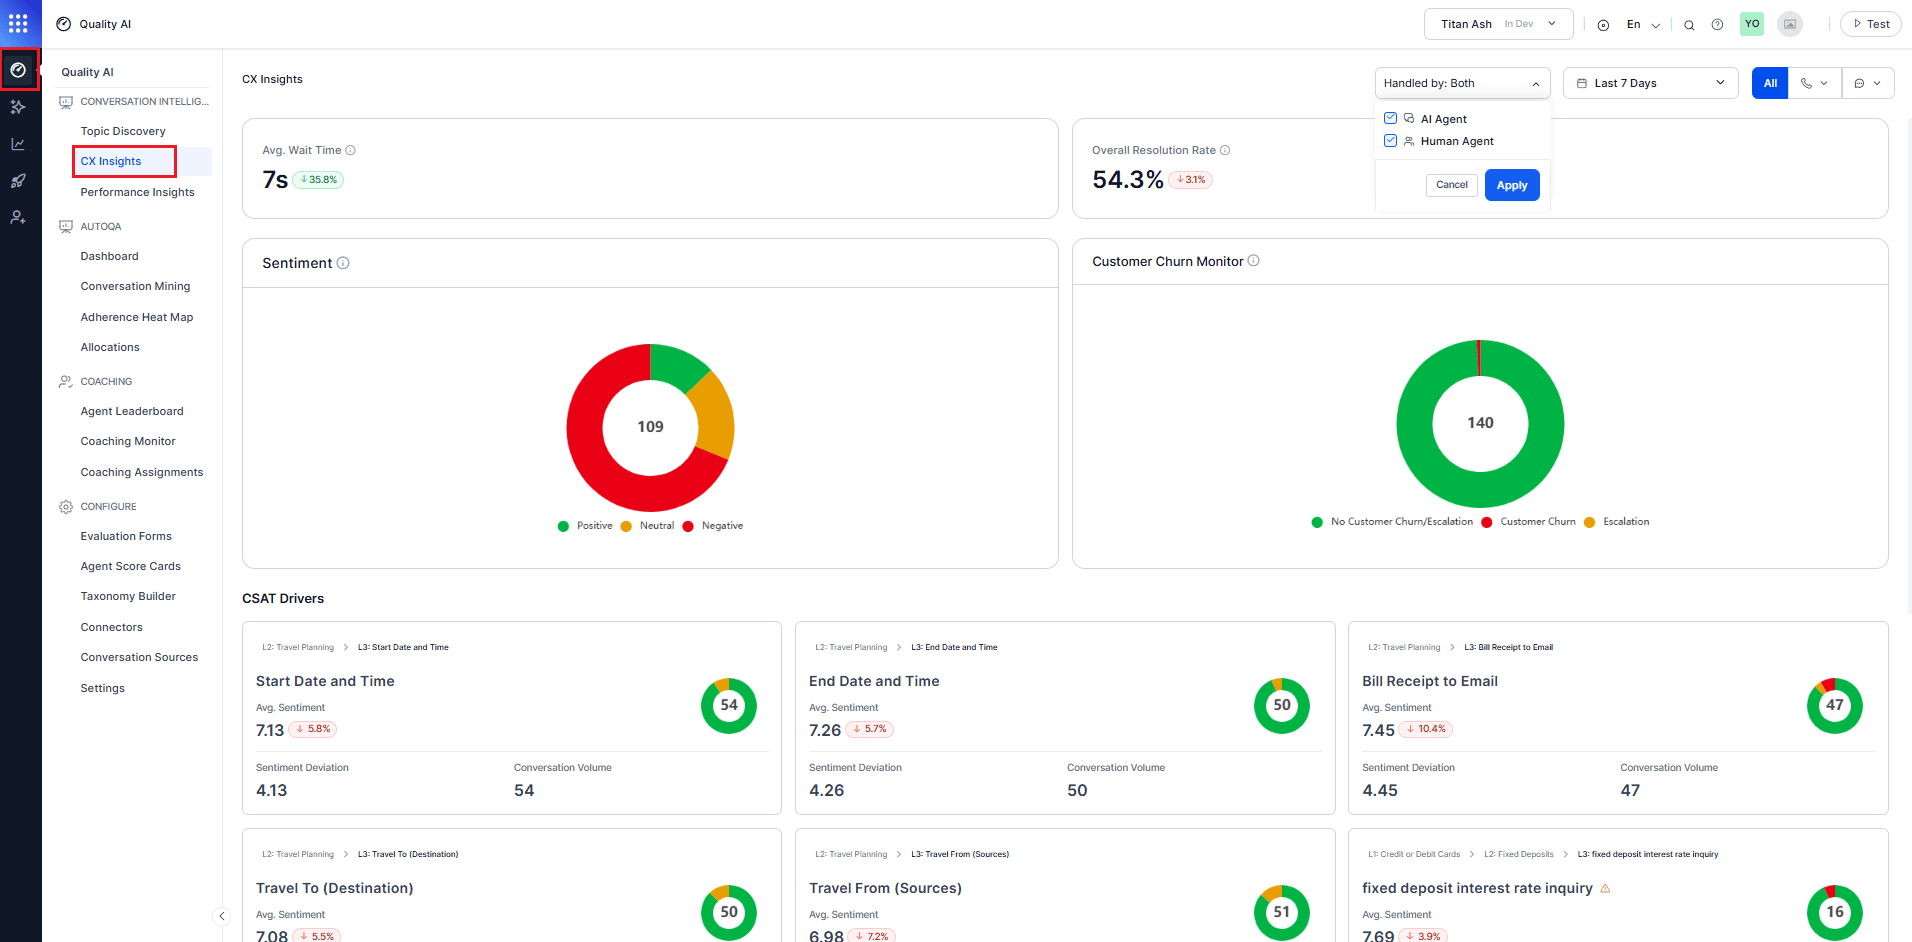Open the End Date and Time driver card
The height and width of the screenshot is (942, 1912).
click(1065, 718)
